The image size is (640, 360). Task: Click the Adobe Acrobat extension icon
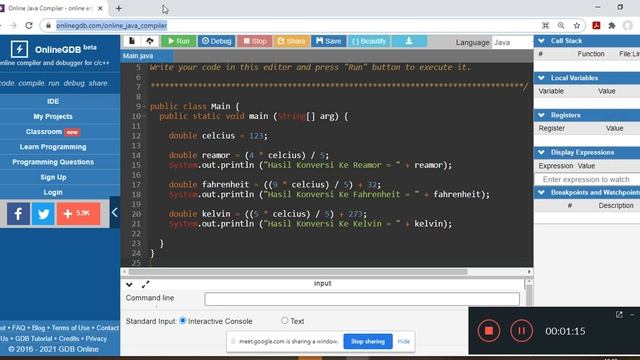[596, 25]
